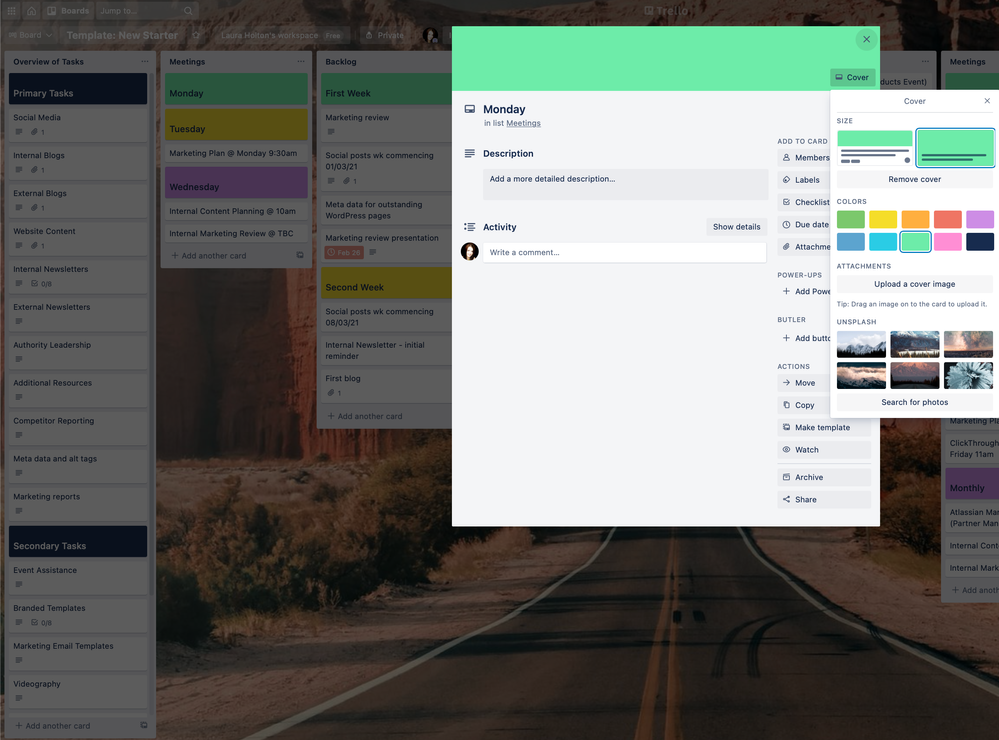Close the Monday card dialog
Screen dimensions: 999x740
pyautogui.click(x=866, y=40)
